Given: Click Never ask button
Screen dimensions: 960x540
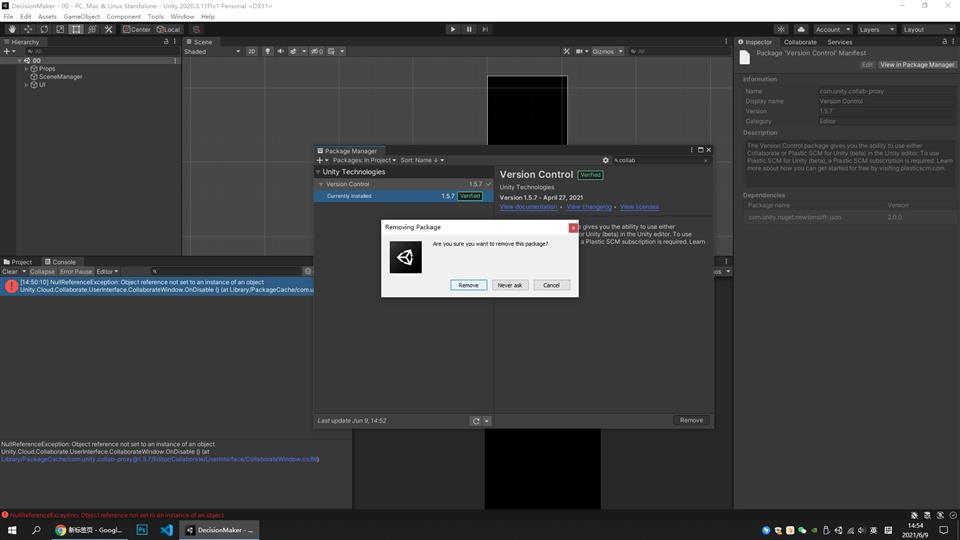Looking at the screenshot, I should pyautogui.click(x=509, y=285).
